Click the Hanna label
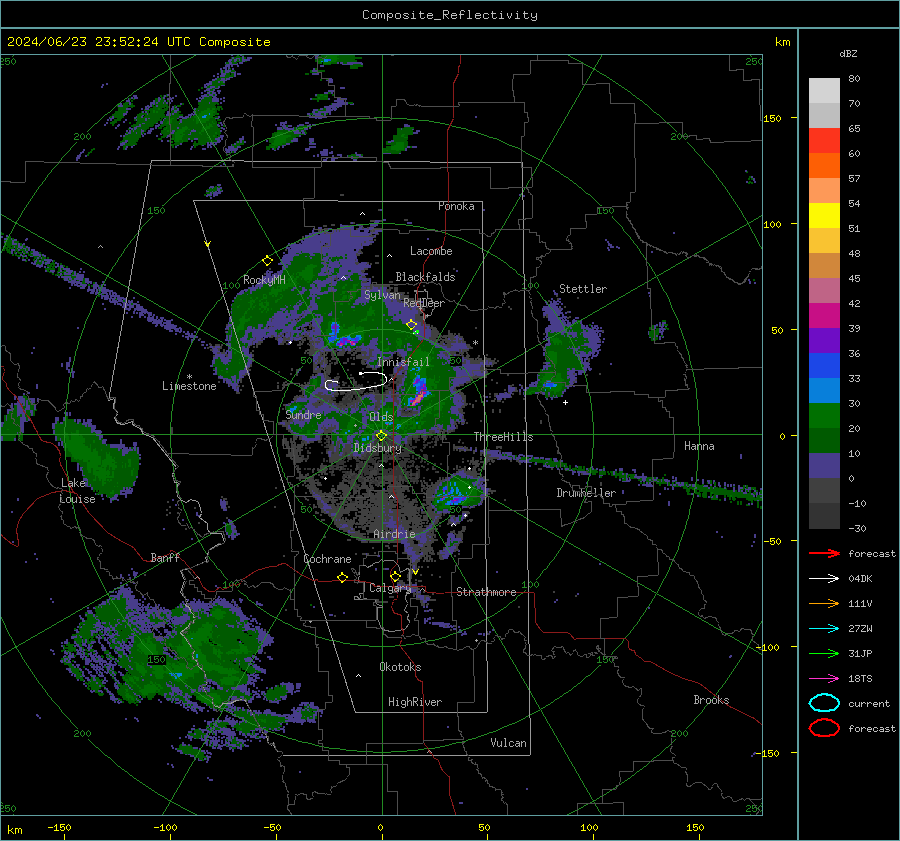 [x=699, y=446]
